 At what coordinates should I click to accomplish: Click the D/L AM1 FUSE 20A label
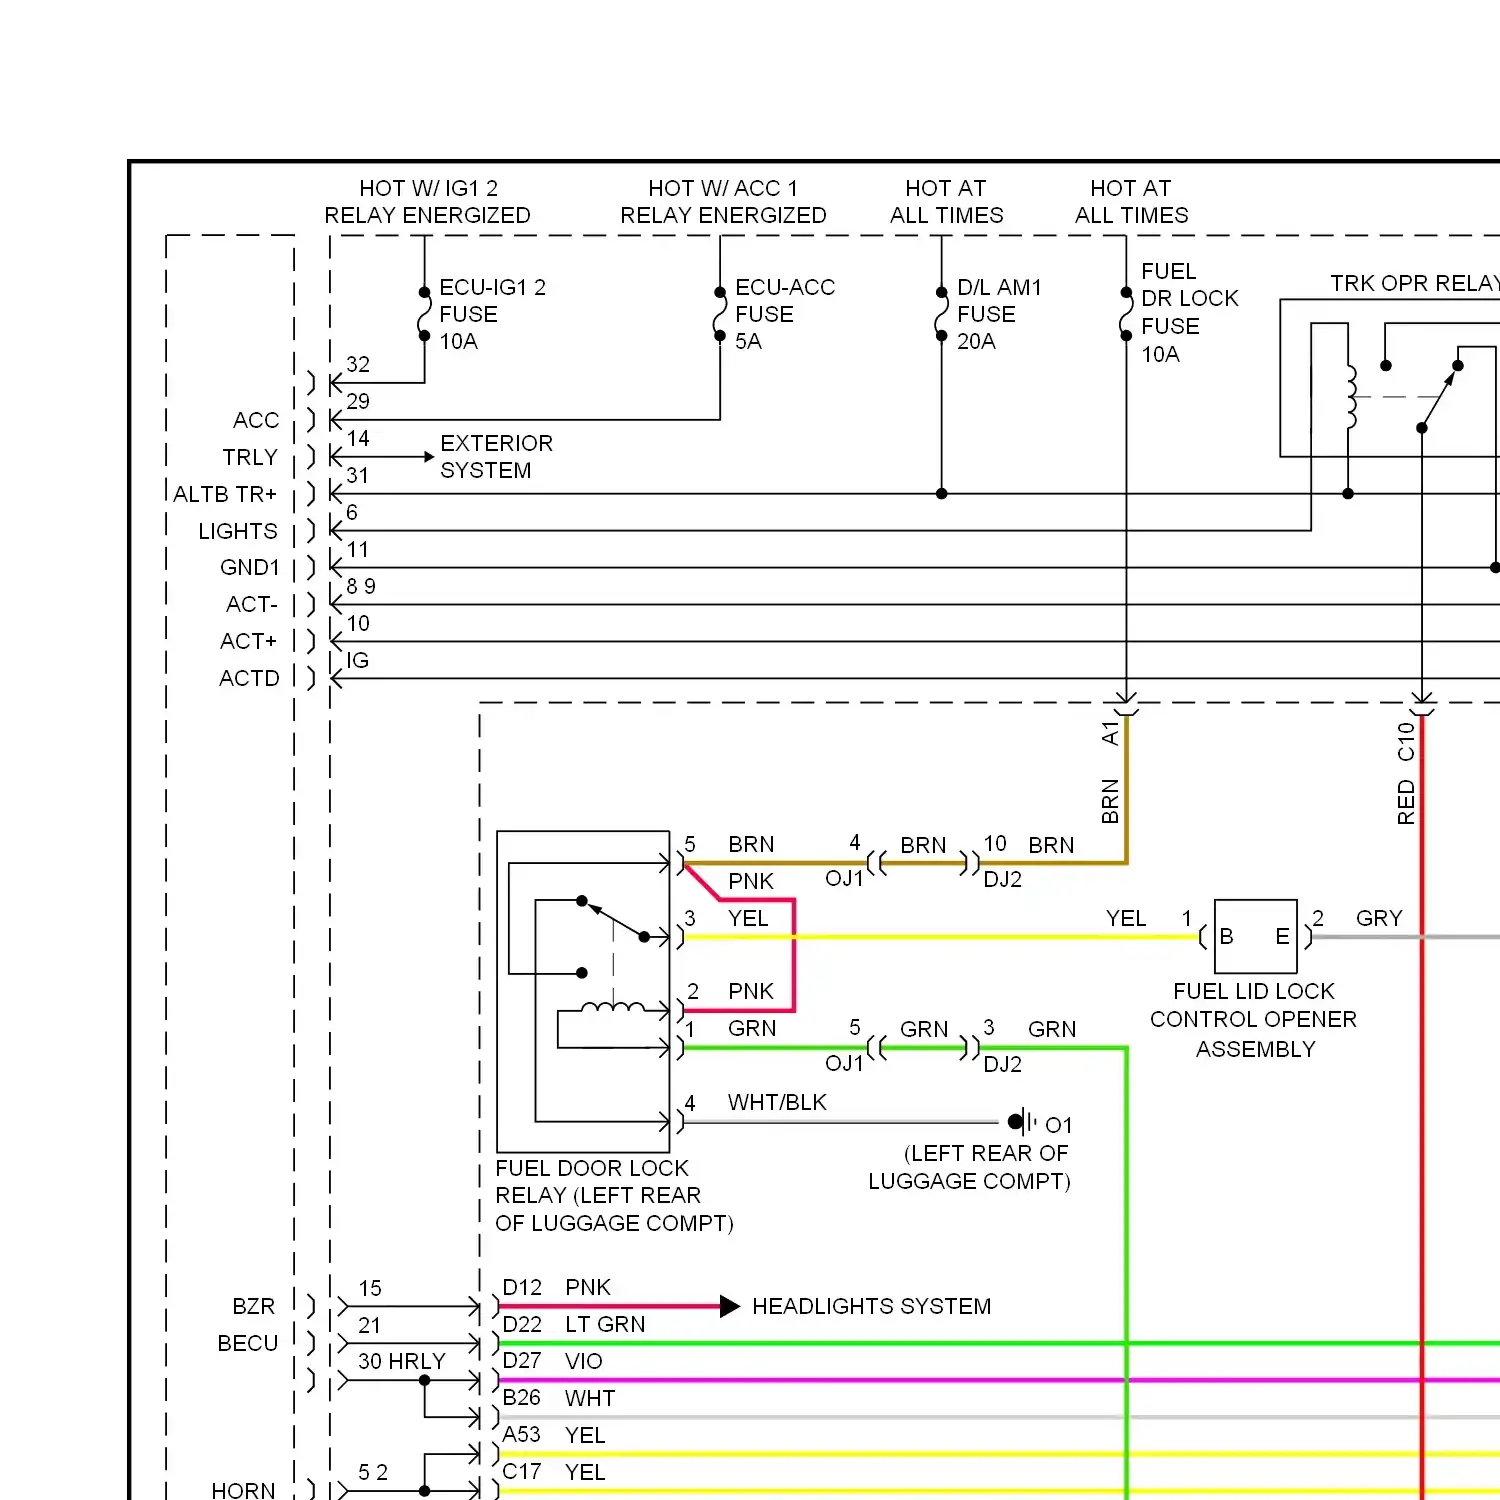[x=999, y=314]
